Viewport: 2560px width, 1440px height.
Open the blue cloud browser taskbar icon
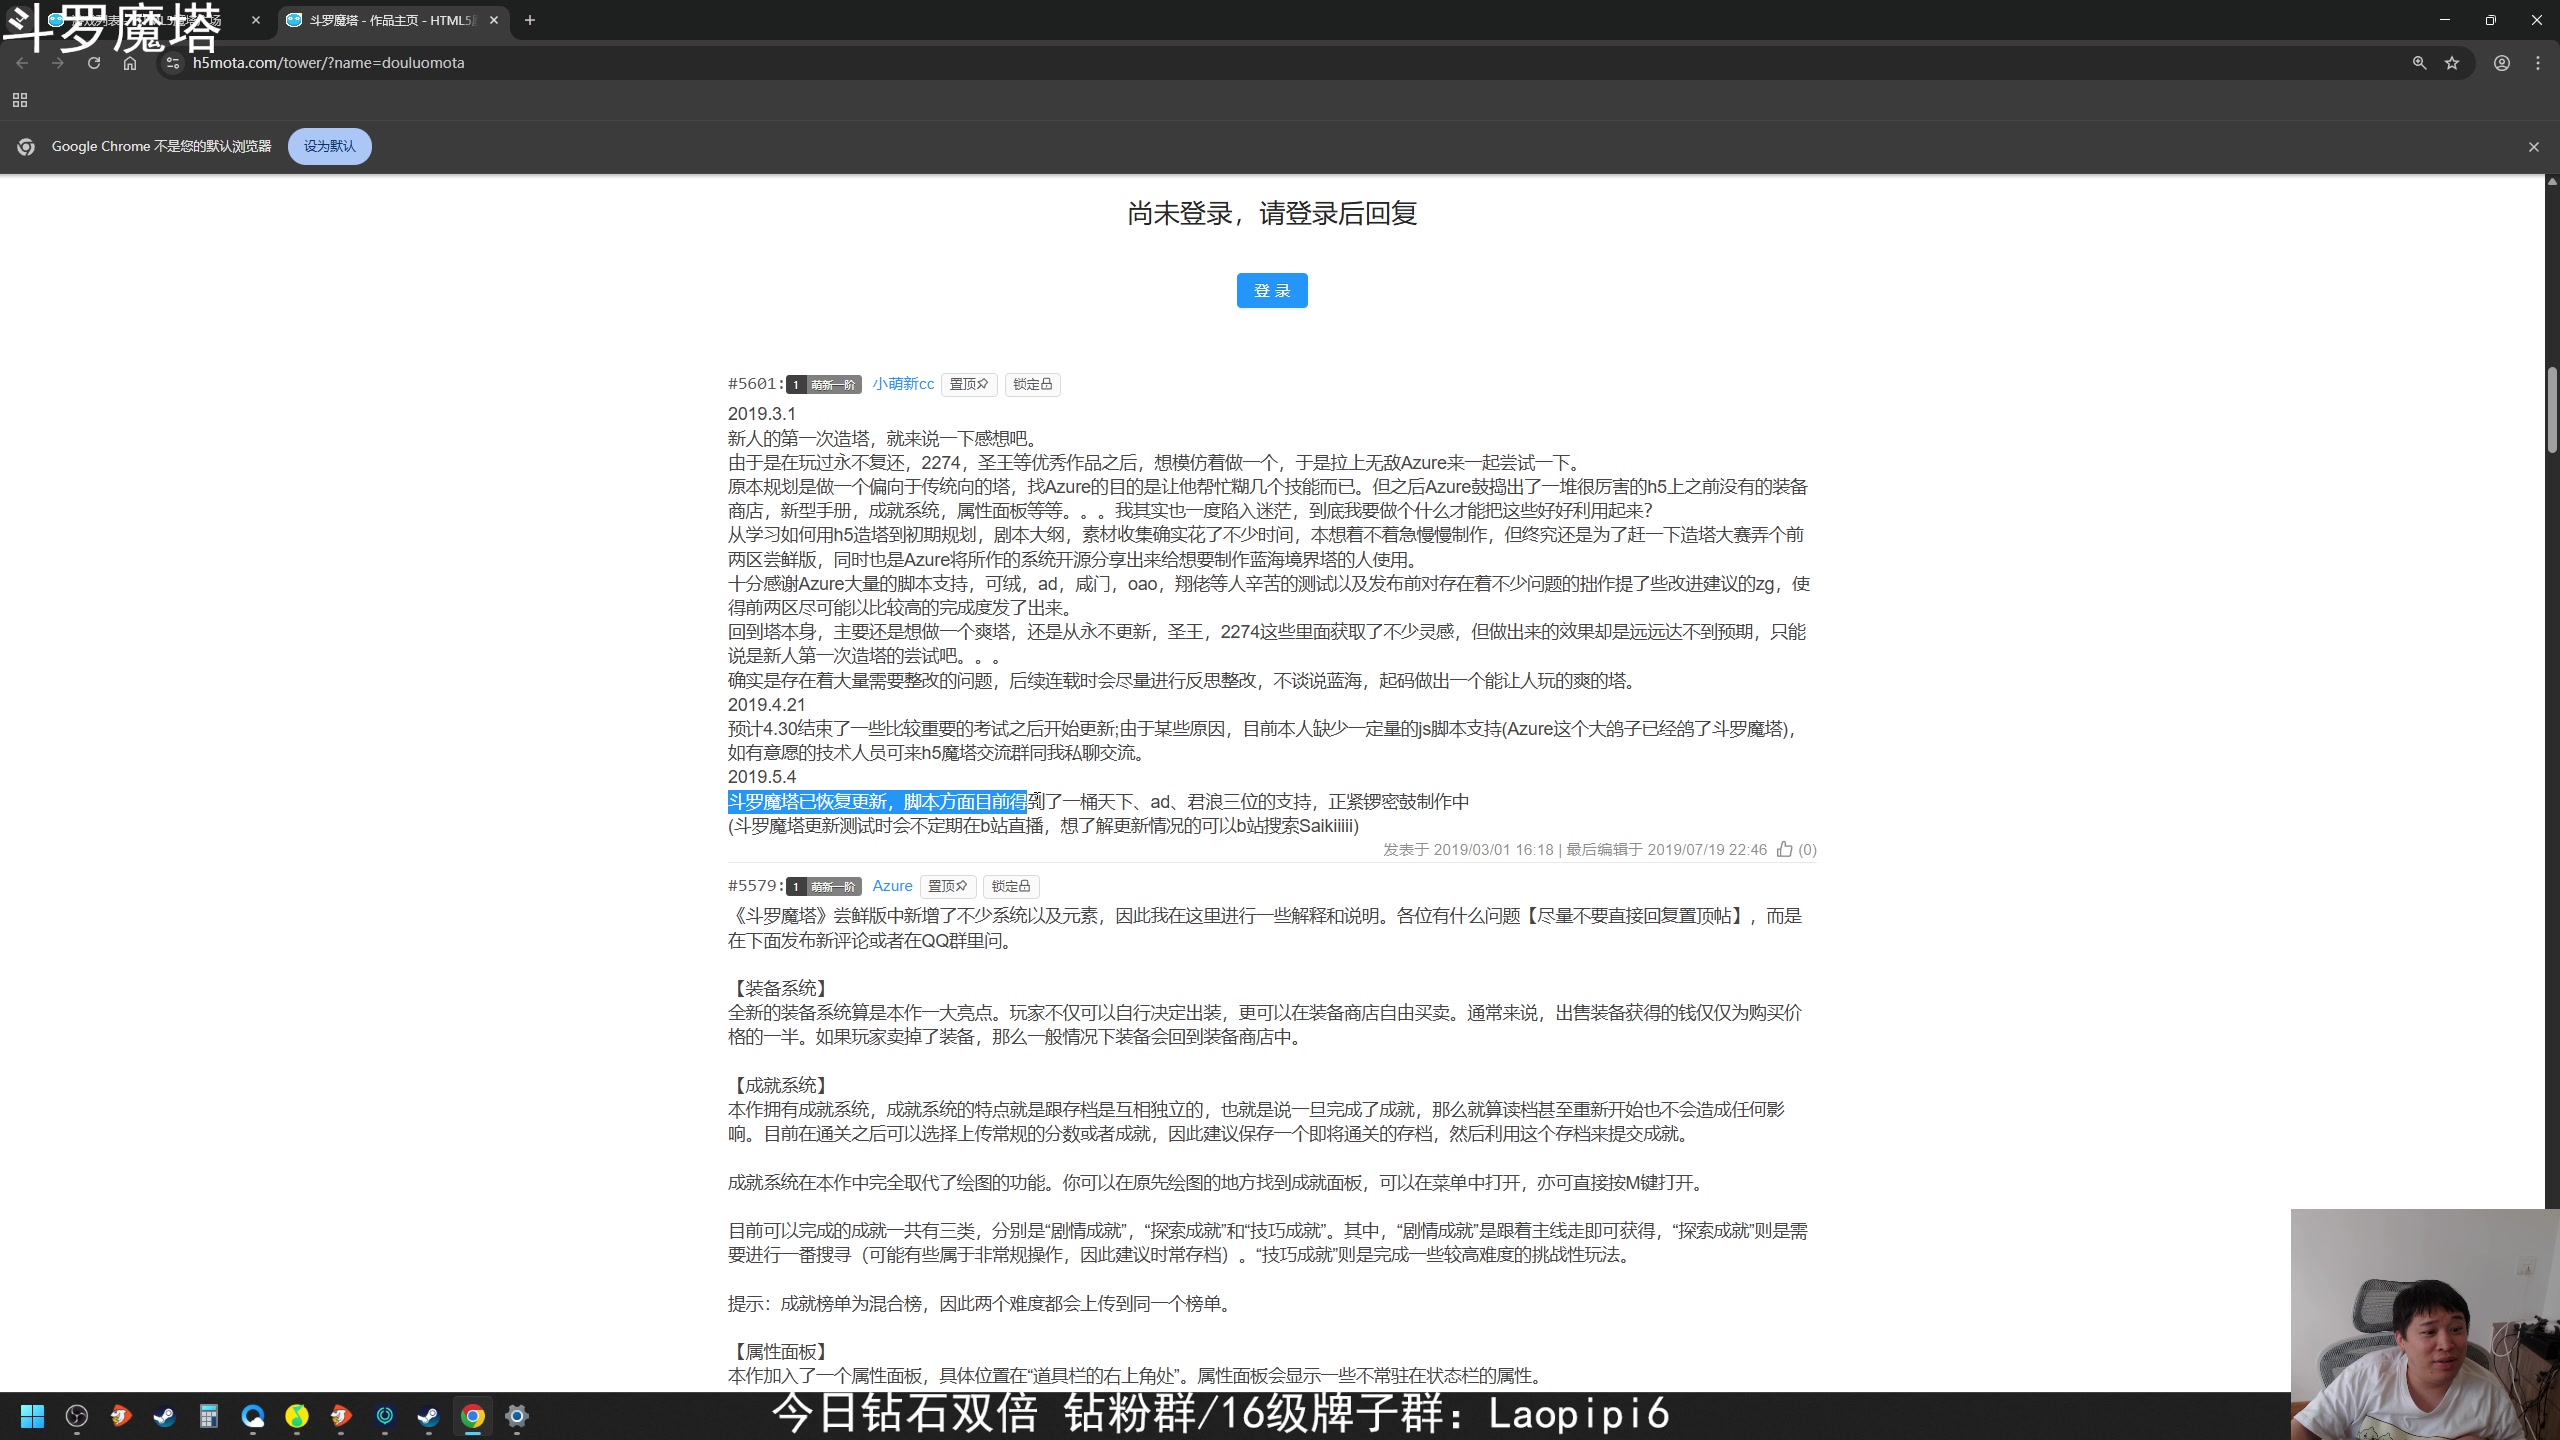pos(253,1416)
